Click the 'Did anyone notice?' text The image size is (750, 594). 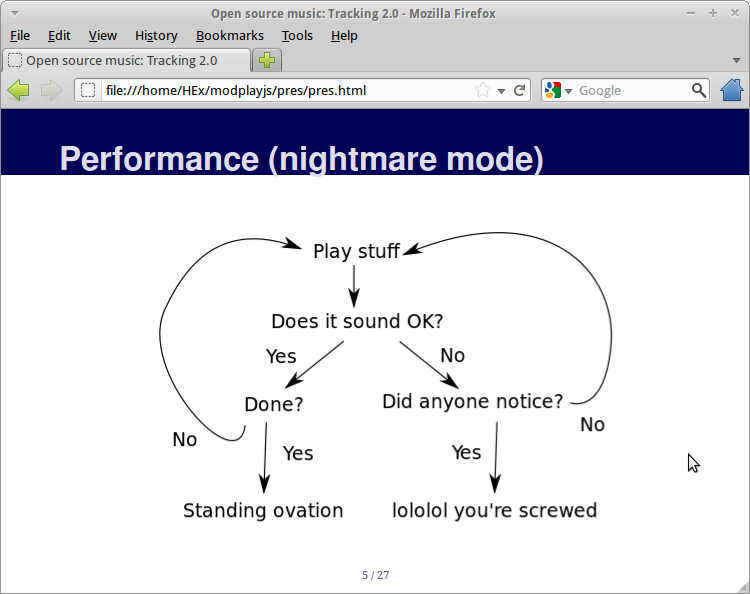473,401
